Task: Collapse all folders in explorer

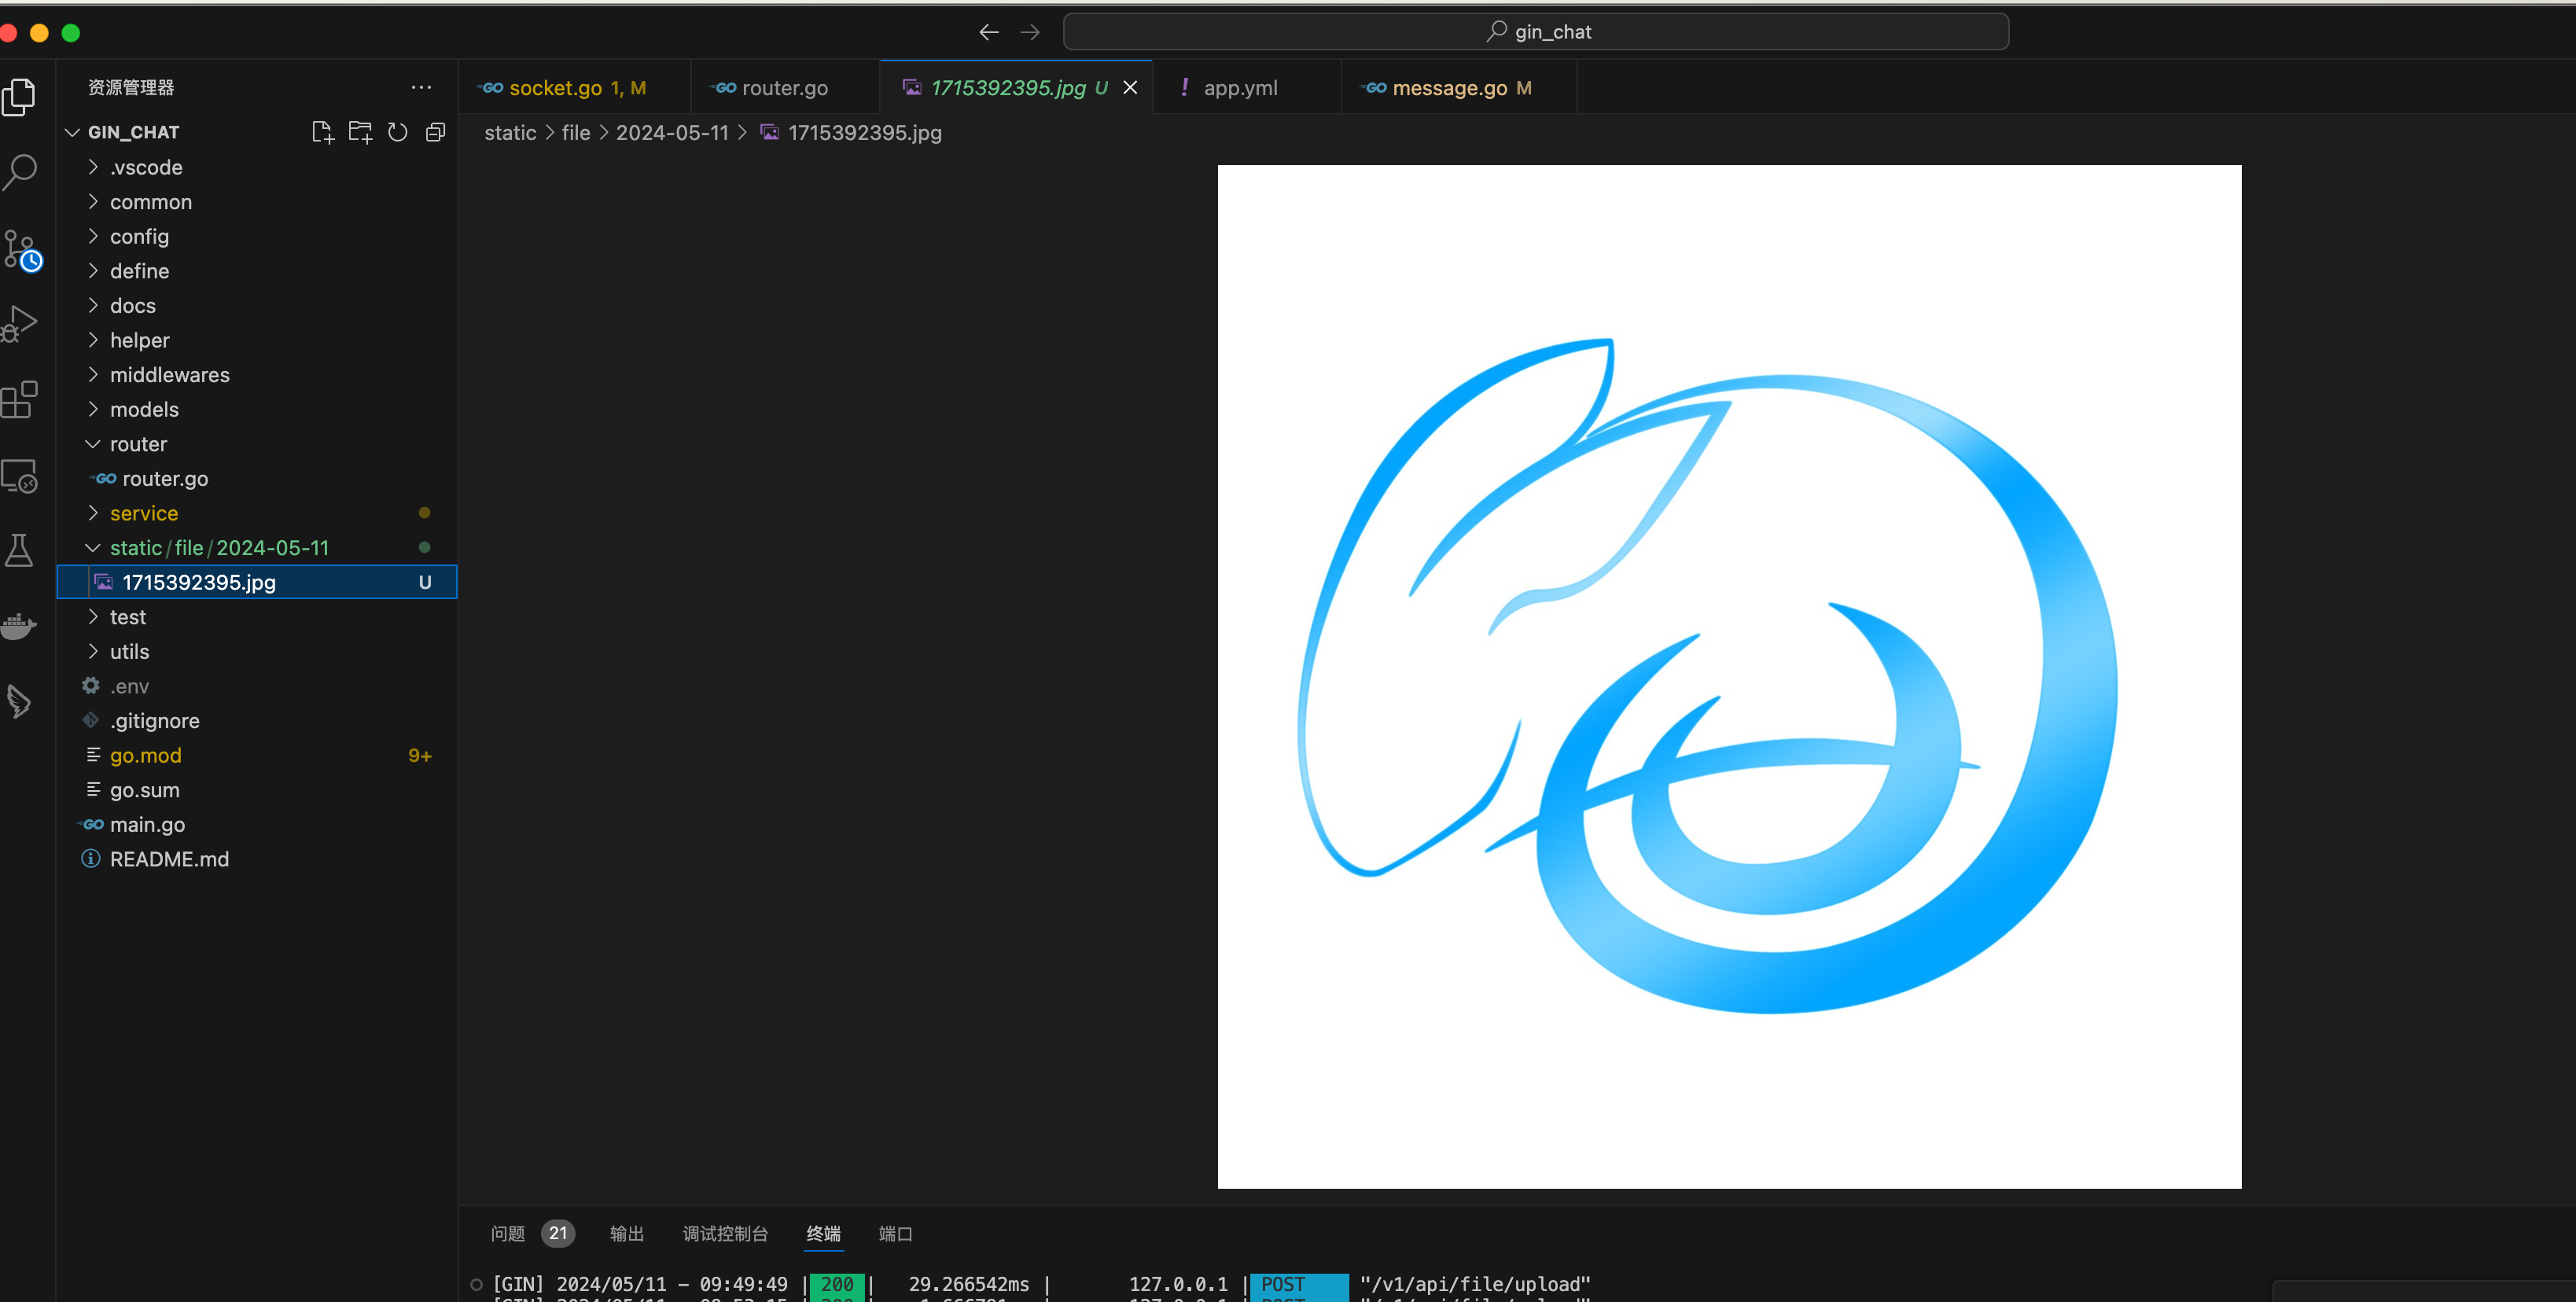Action: pyautogui.click(x=435, y=132)
